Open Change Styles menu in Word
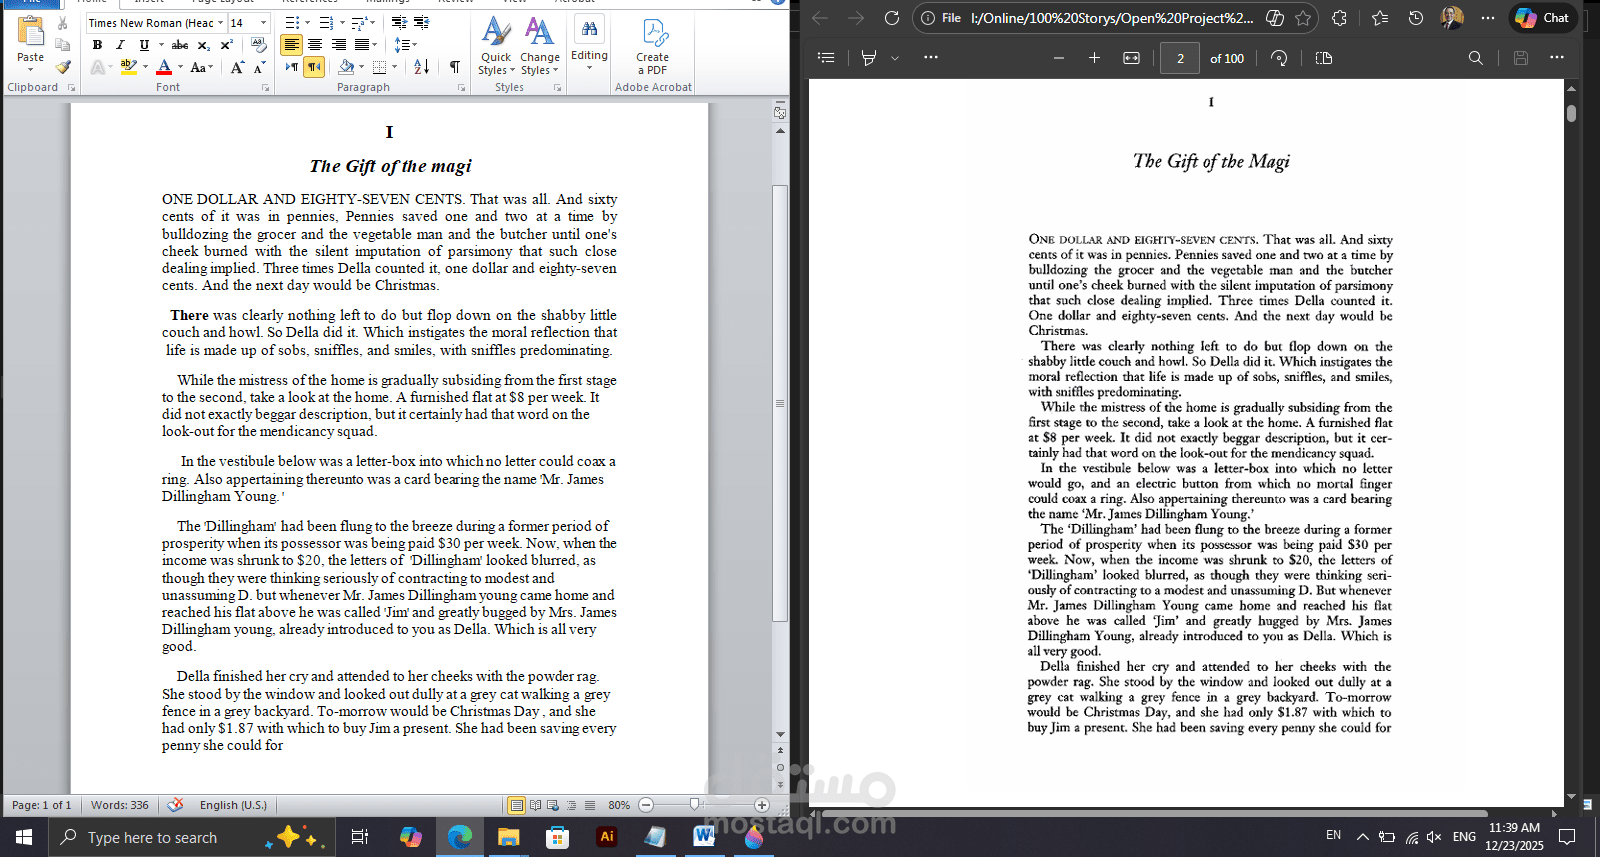 point(540,47)
